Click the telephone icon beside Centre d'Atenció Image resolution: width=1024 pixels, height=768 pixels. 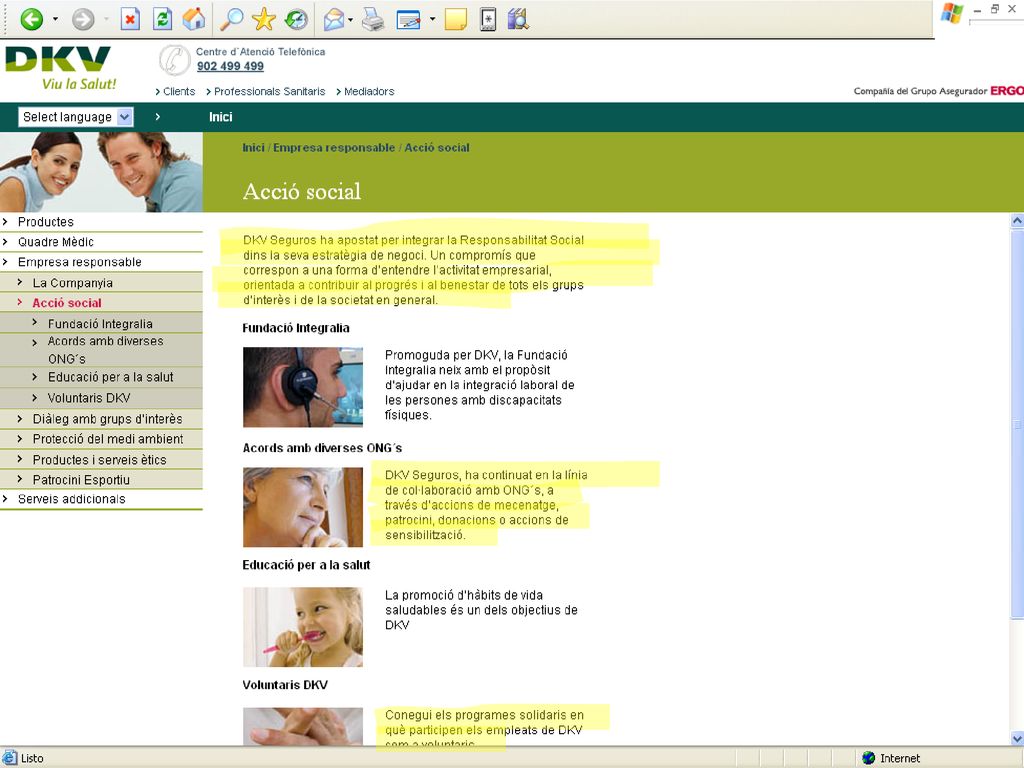[174, 60]
